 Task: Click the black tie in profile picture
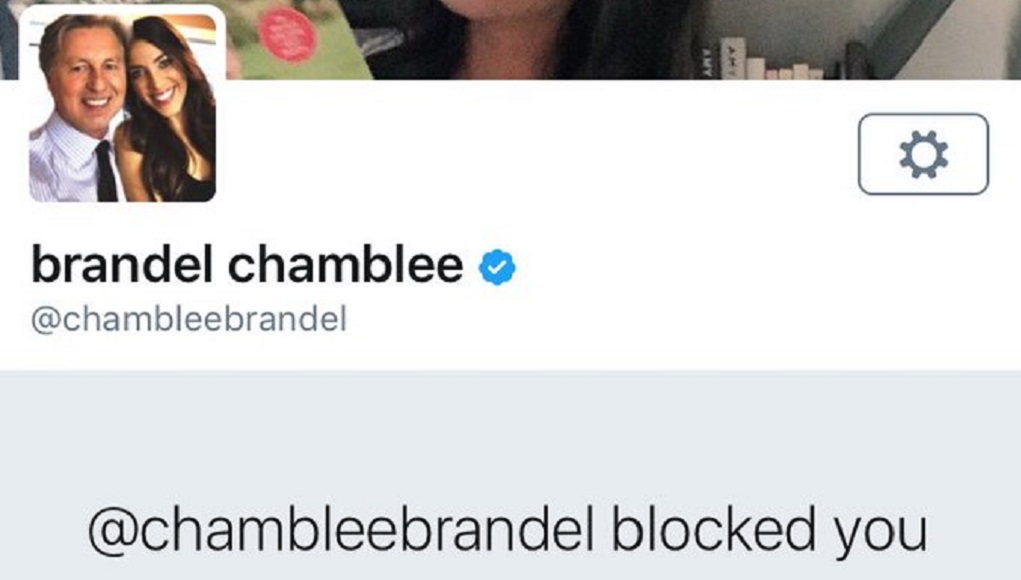point(105,171)
